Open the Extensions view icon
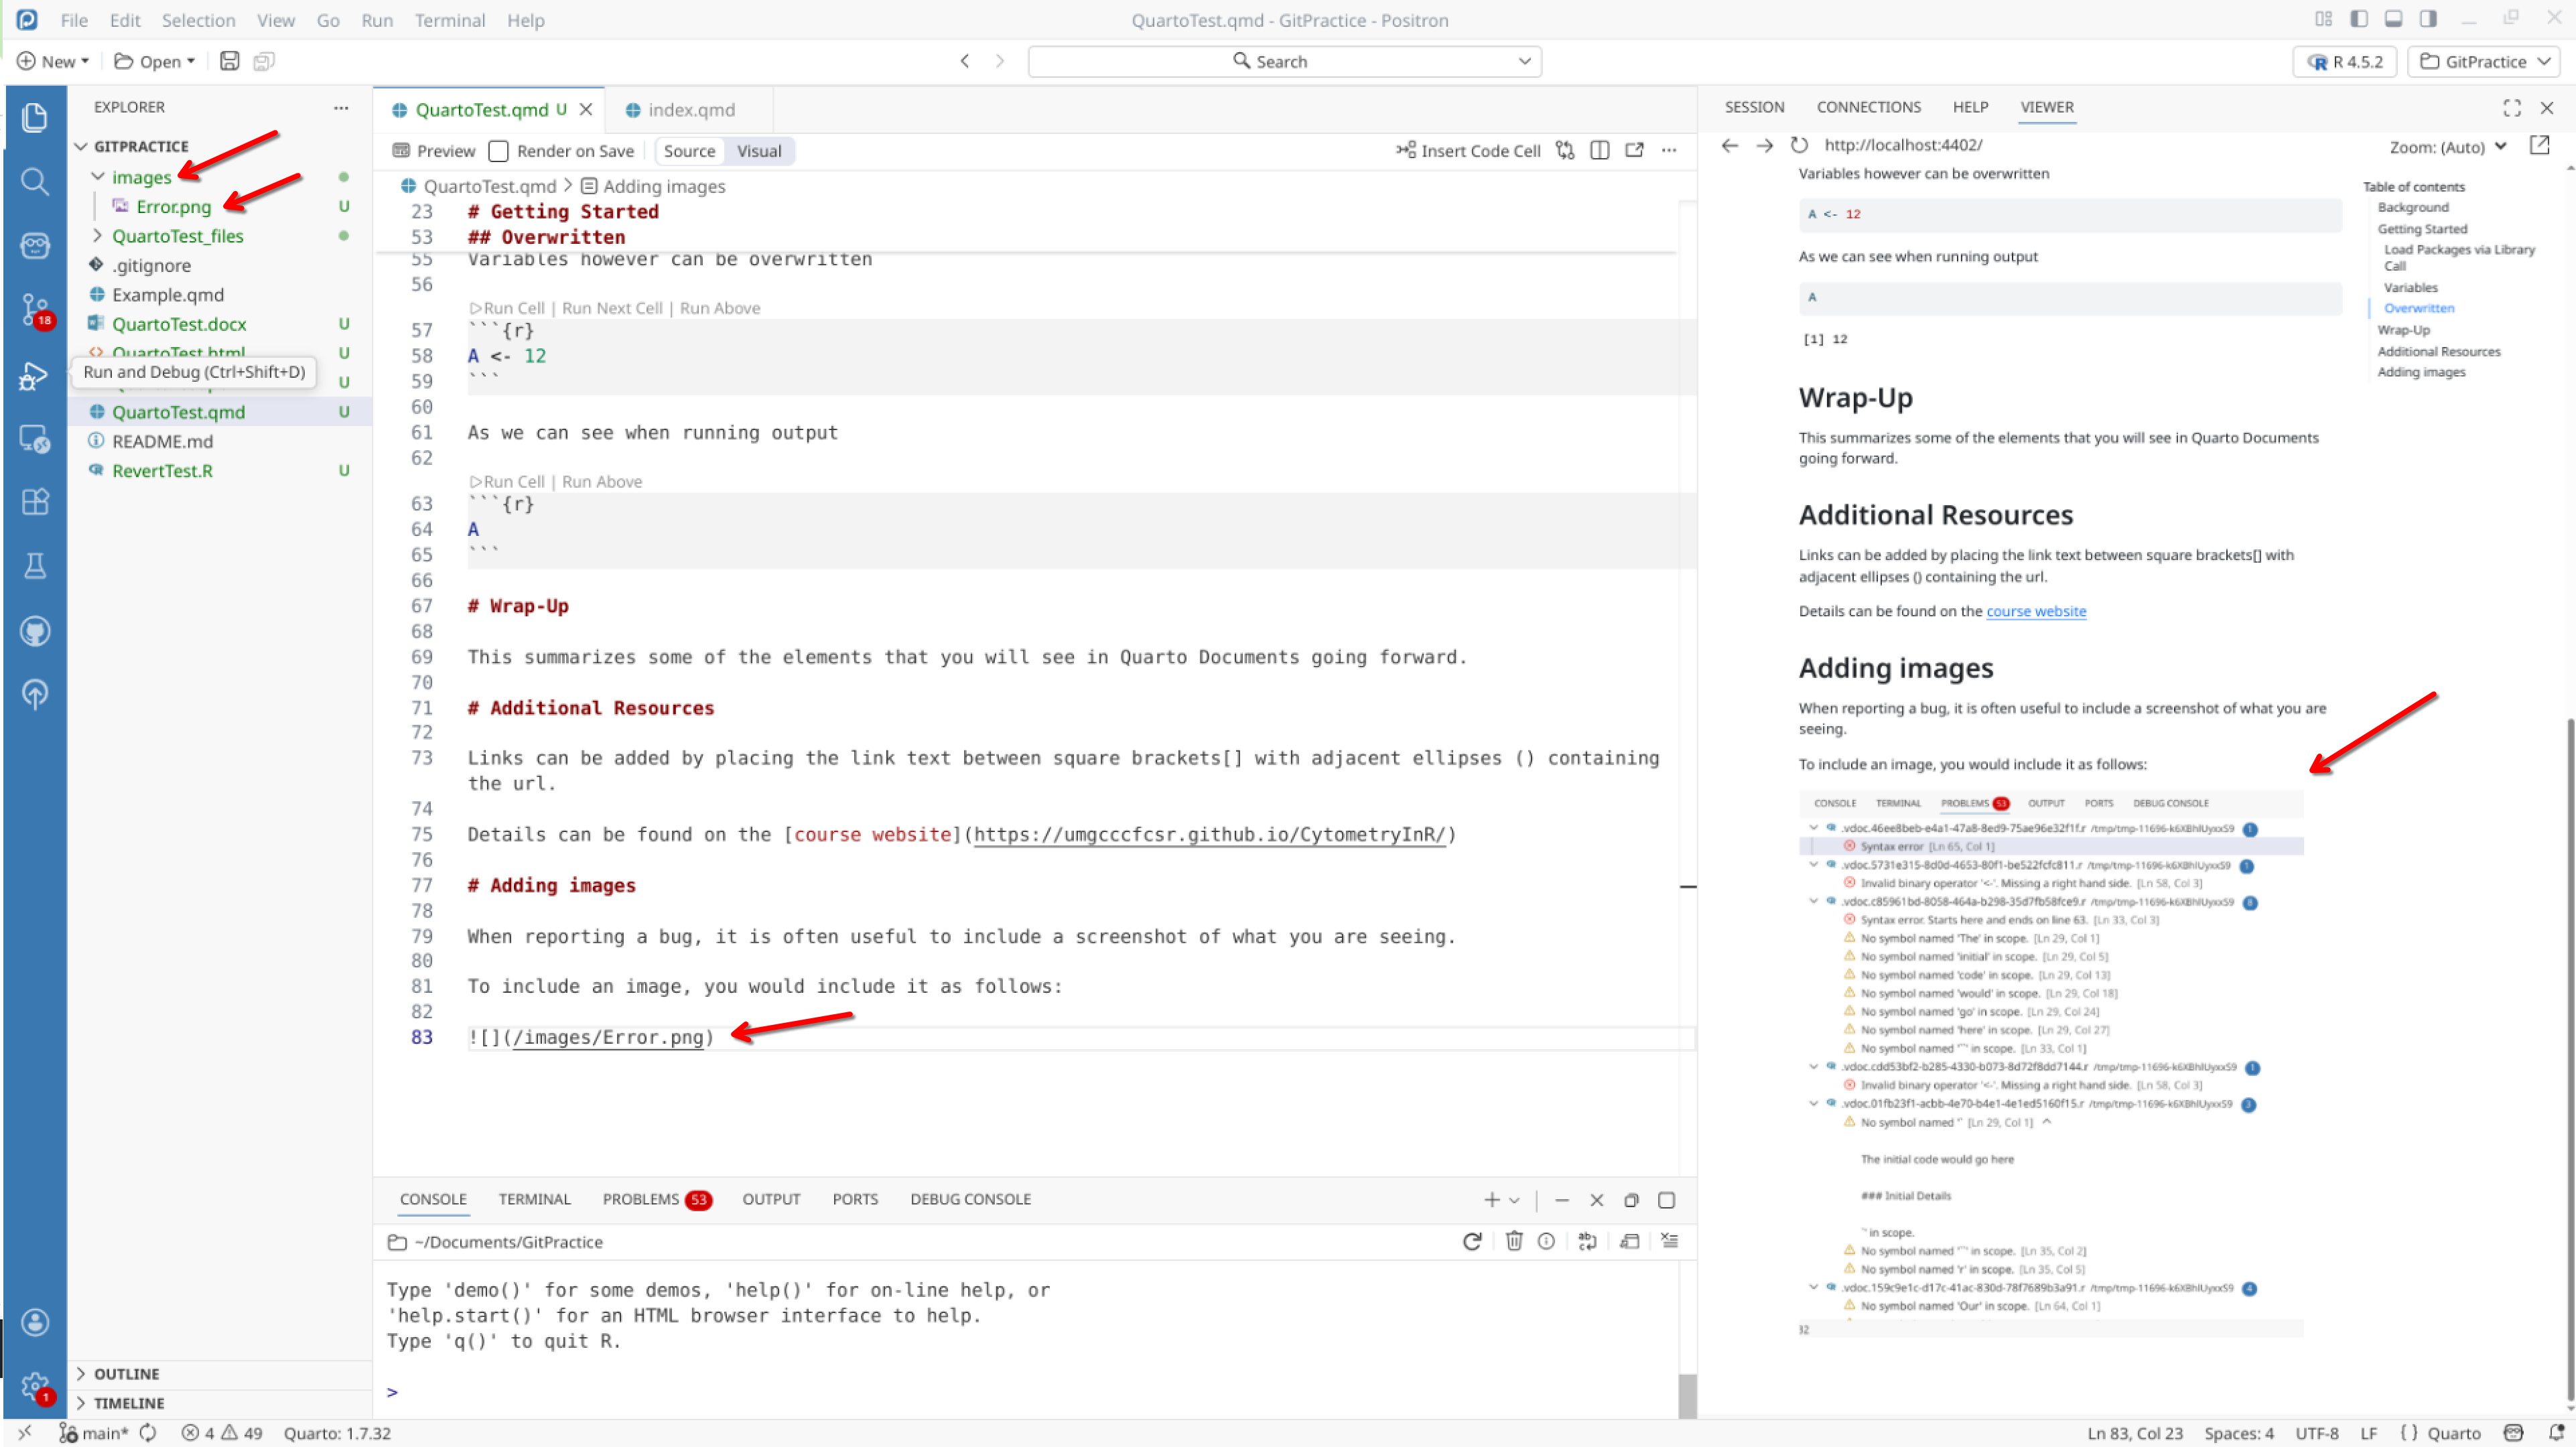 [34, 501]
